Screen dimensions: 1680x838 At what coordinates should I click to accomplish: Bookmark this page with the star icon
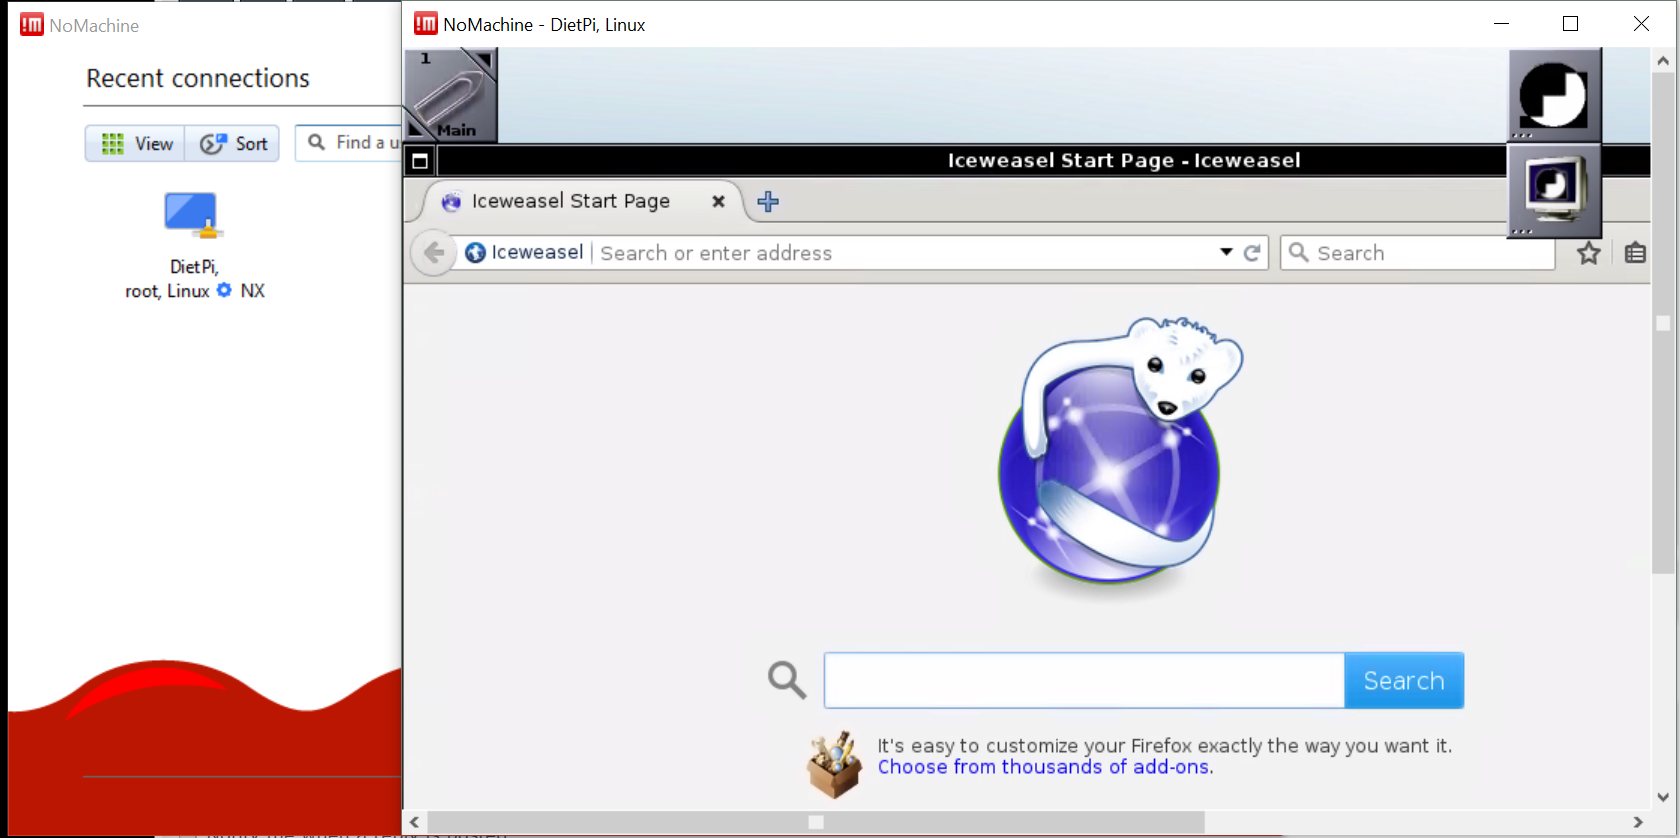pos(1589,253)
